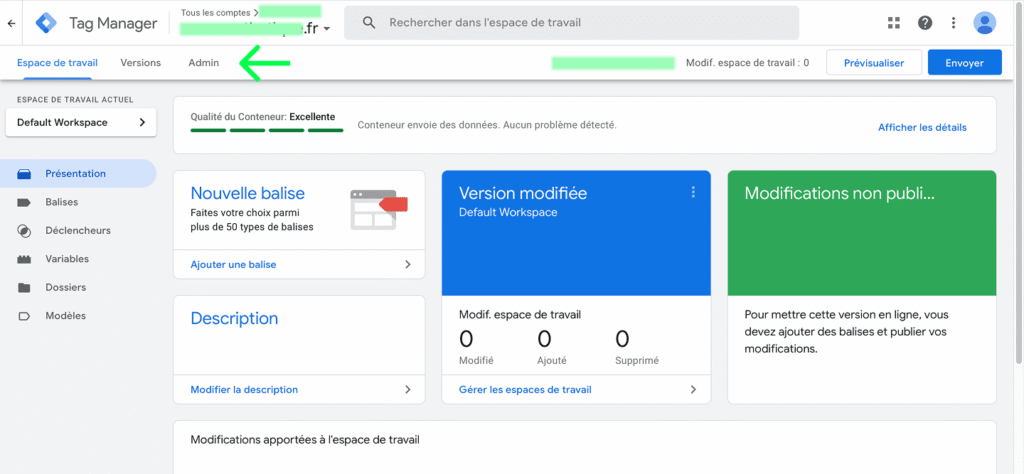Click the Ajouté count value
1024x474 pixels.
[544, 339]
